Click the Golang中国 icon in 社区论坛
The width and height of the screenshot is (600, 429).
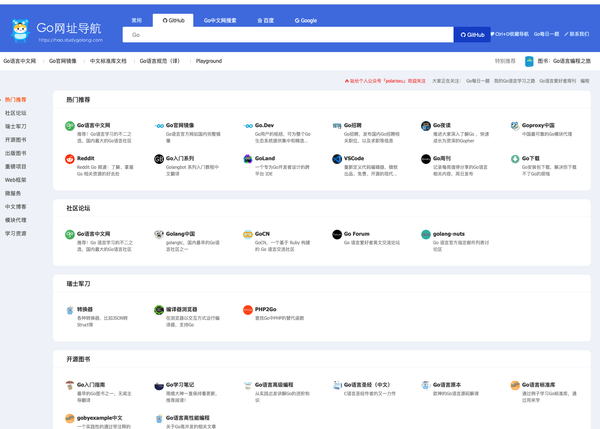(x=159, y=234)
